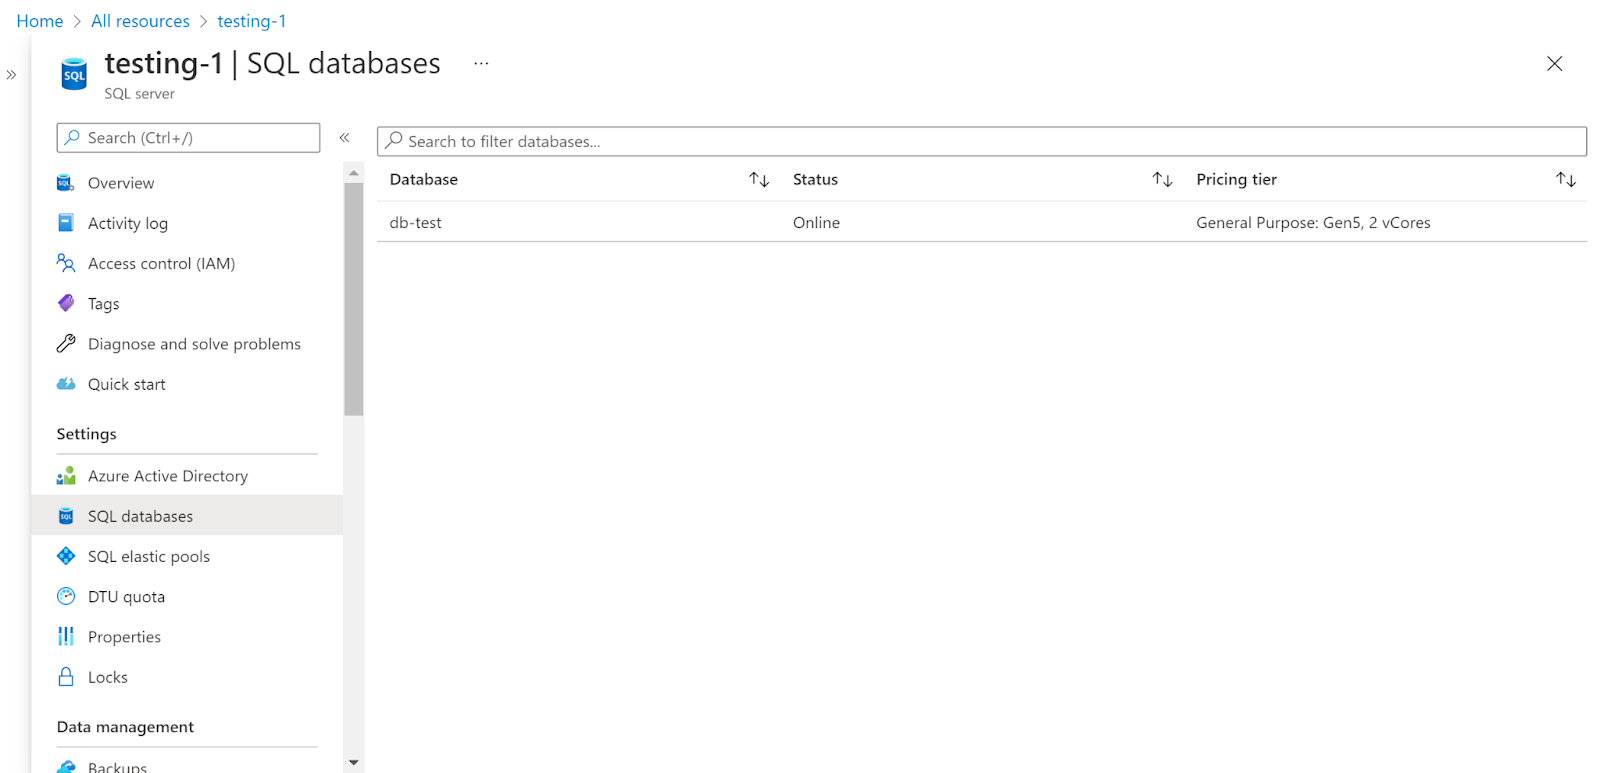Viewport: 1600px width, 773px height.
Task: Open the db-test database row
Action: 416,223
